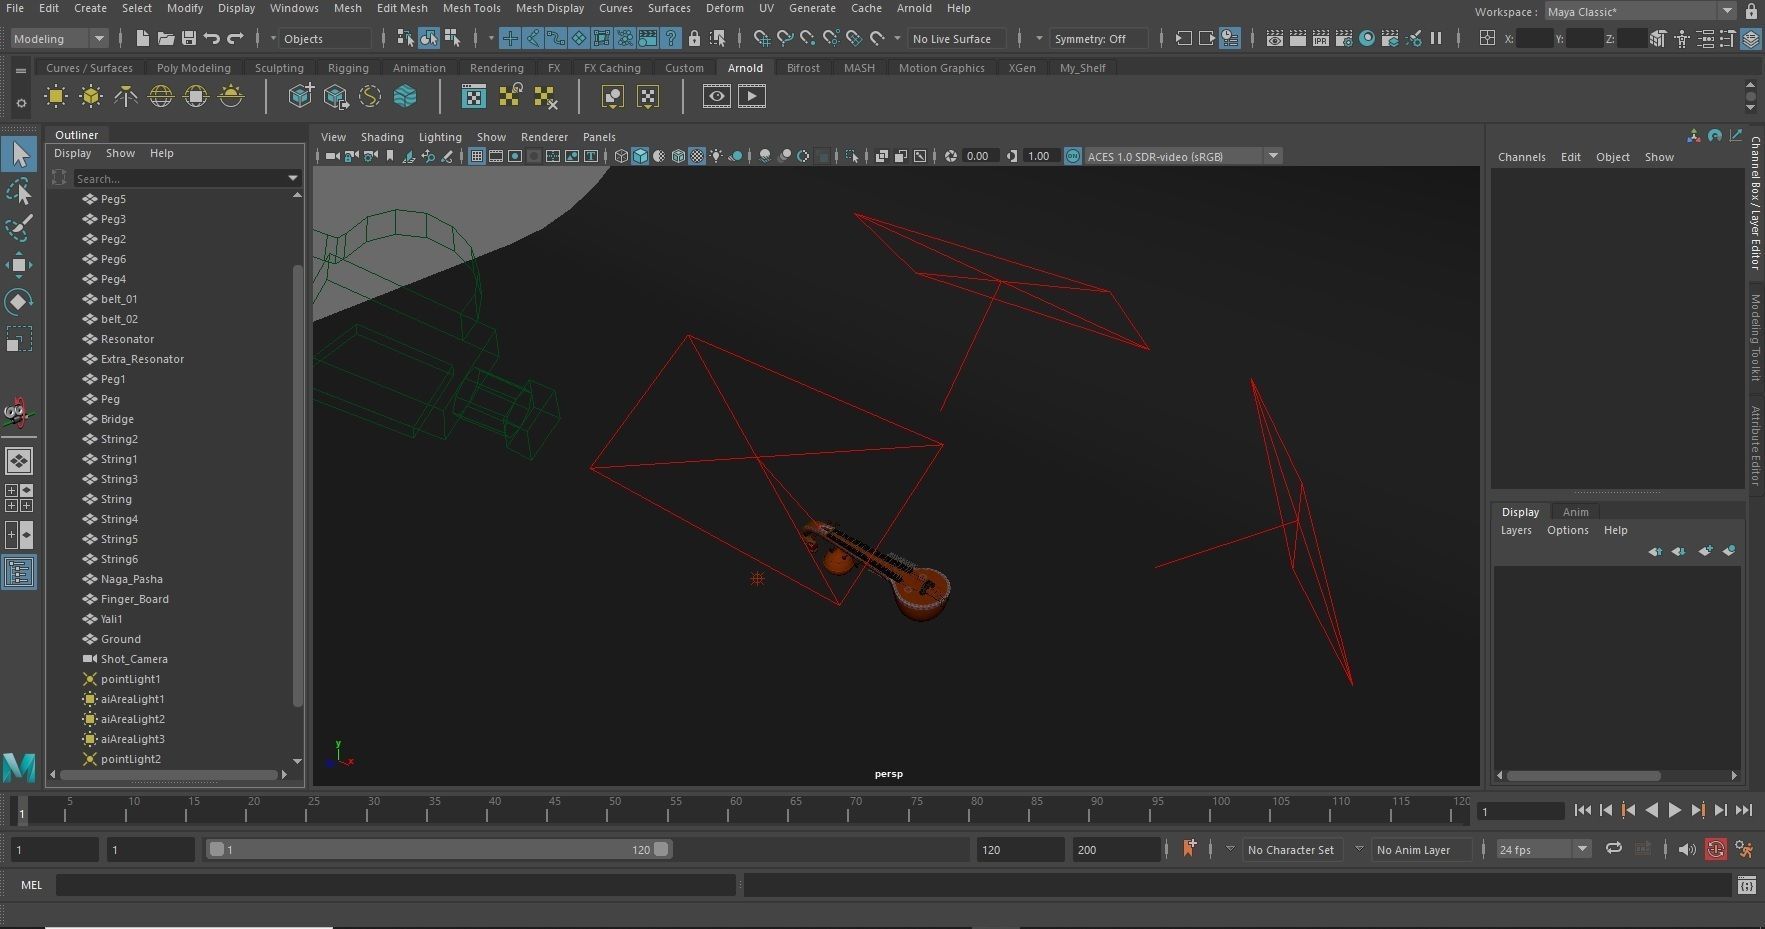Activate the Lasso selection tool
Image resolution: width=1765 pixels, height=929 pixels.
coord(19,191)
